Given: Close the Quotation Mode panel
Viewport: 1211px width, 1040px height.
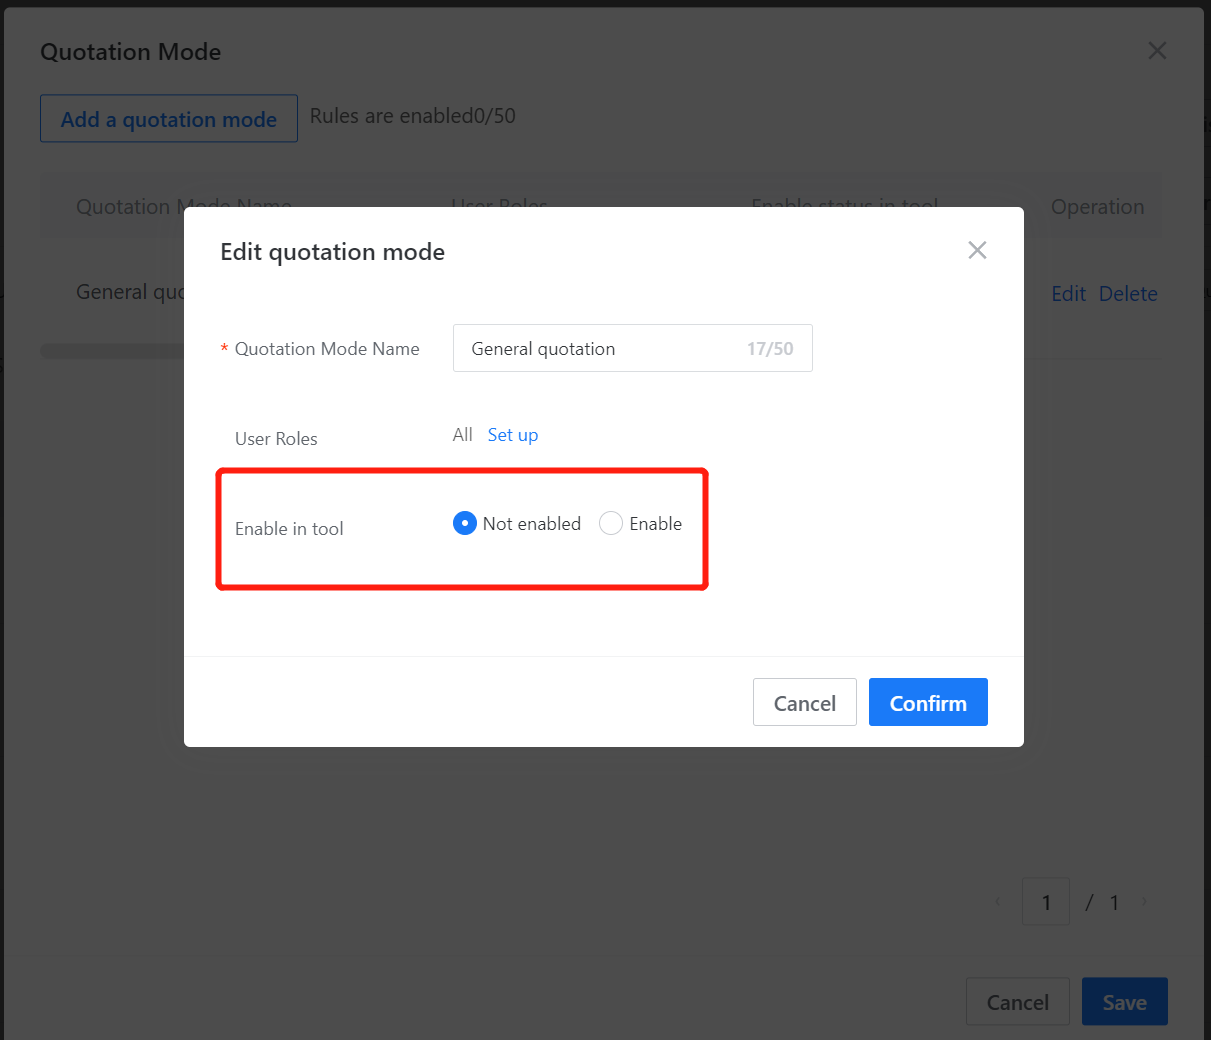Looking at the screenshot, I should (1157, 51).
